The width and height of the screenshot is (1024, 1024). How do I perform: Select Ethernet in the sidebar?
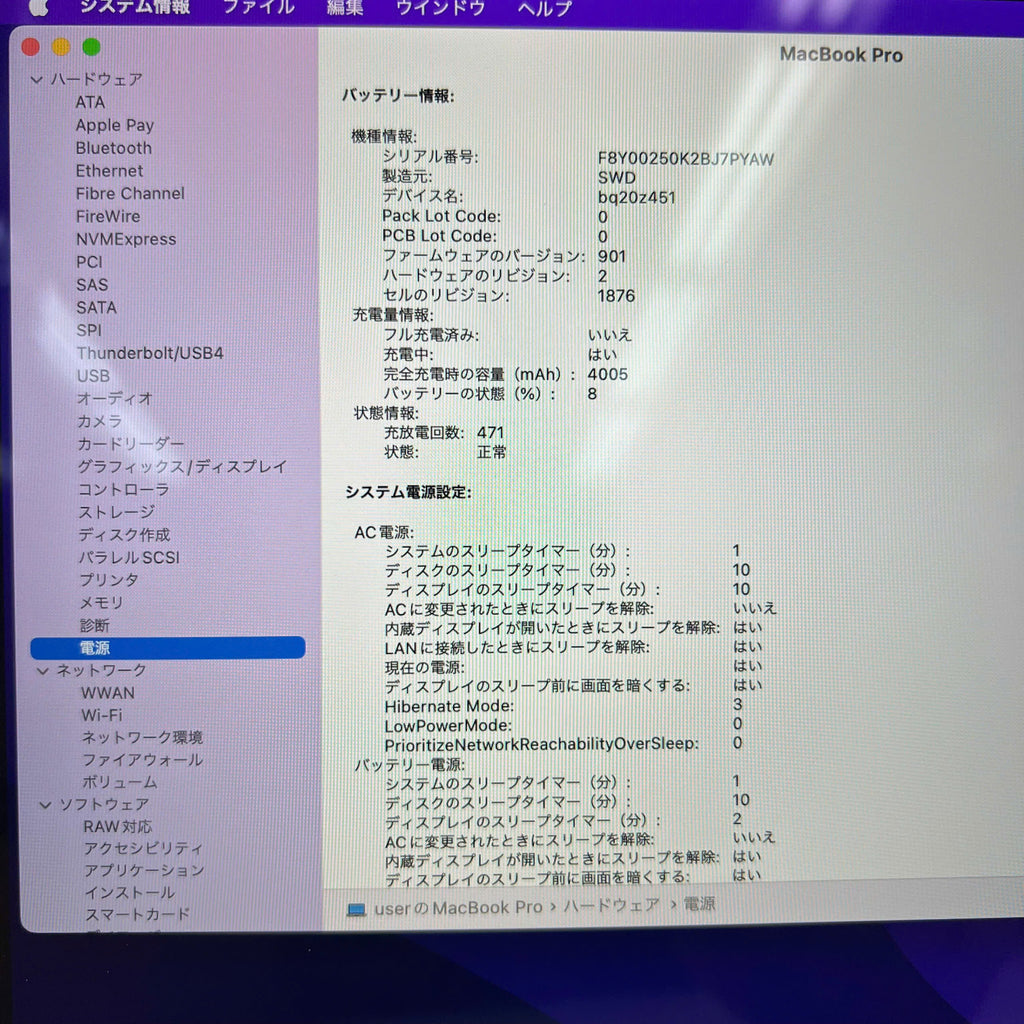(x=109, y=171)
